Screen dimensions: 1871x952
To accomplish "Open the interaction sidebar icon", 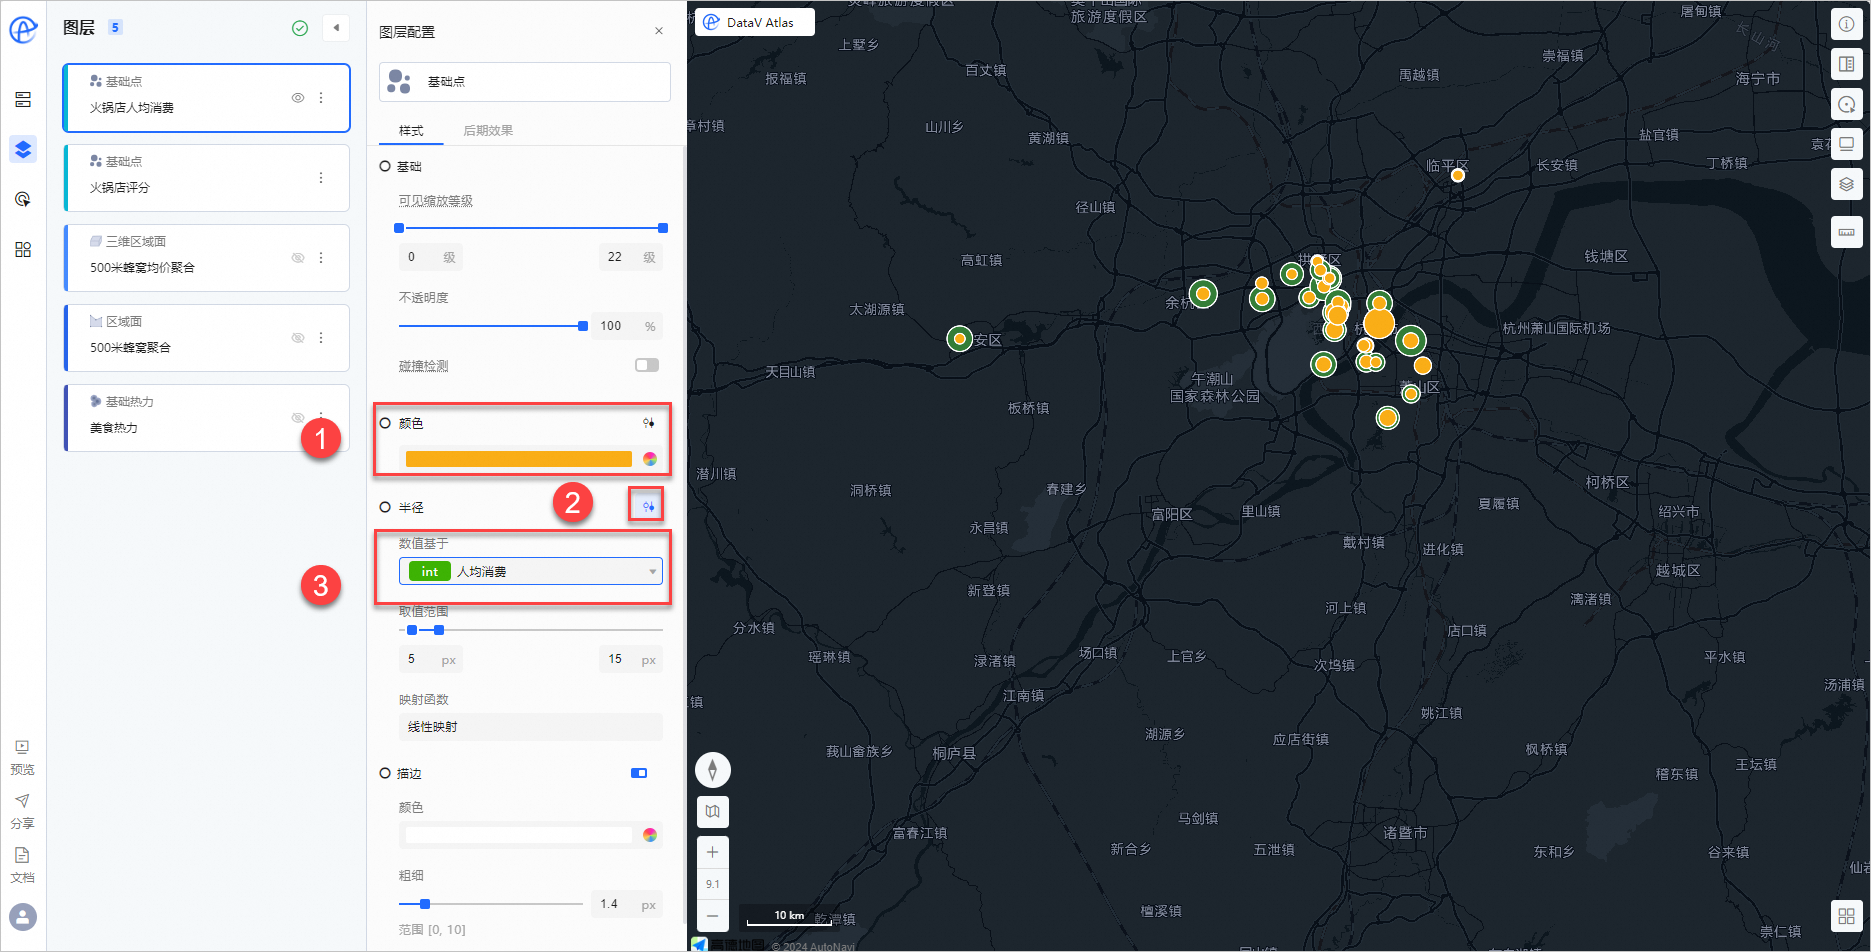I will pos(23,199).
